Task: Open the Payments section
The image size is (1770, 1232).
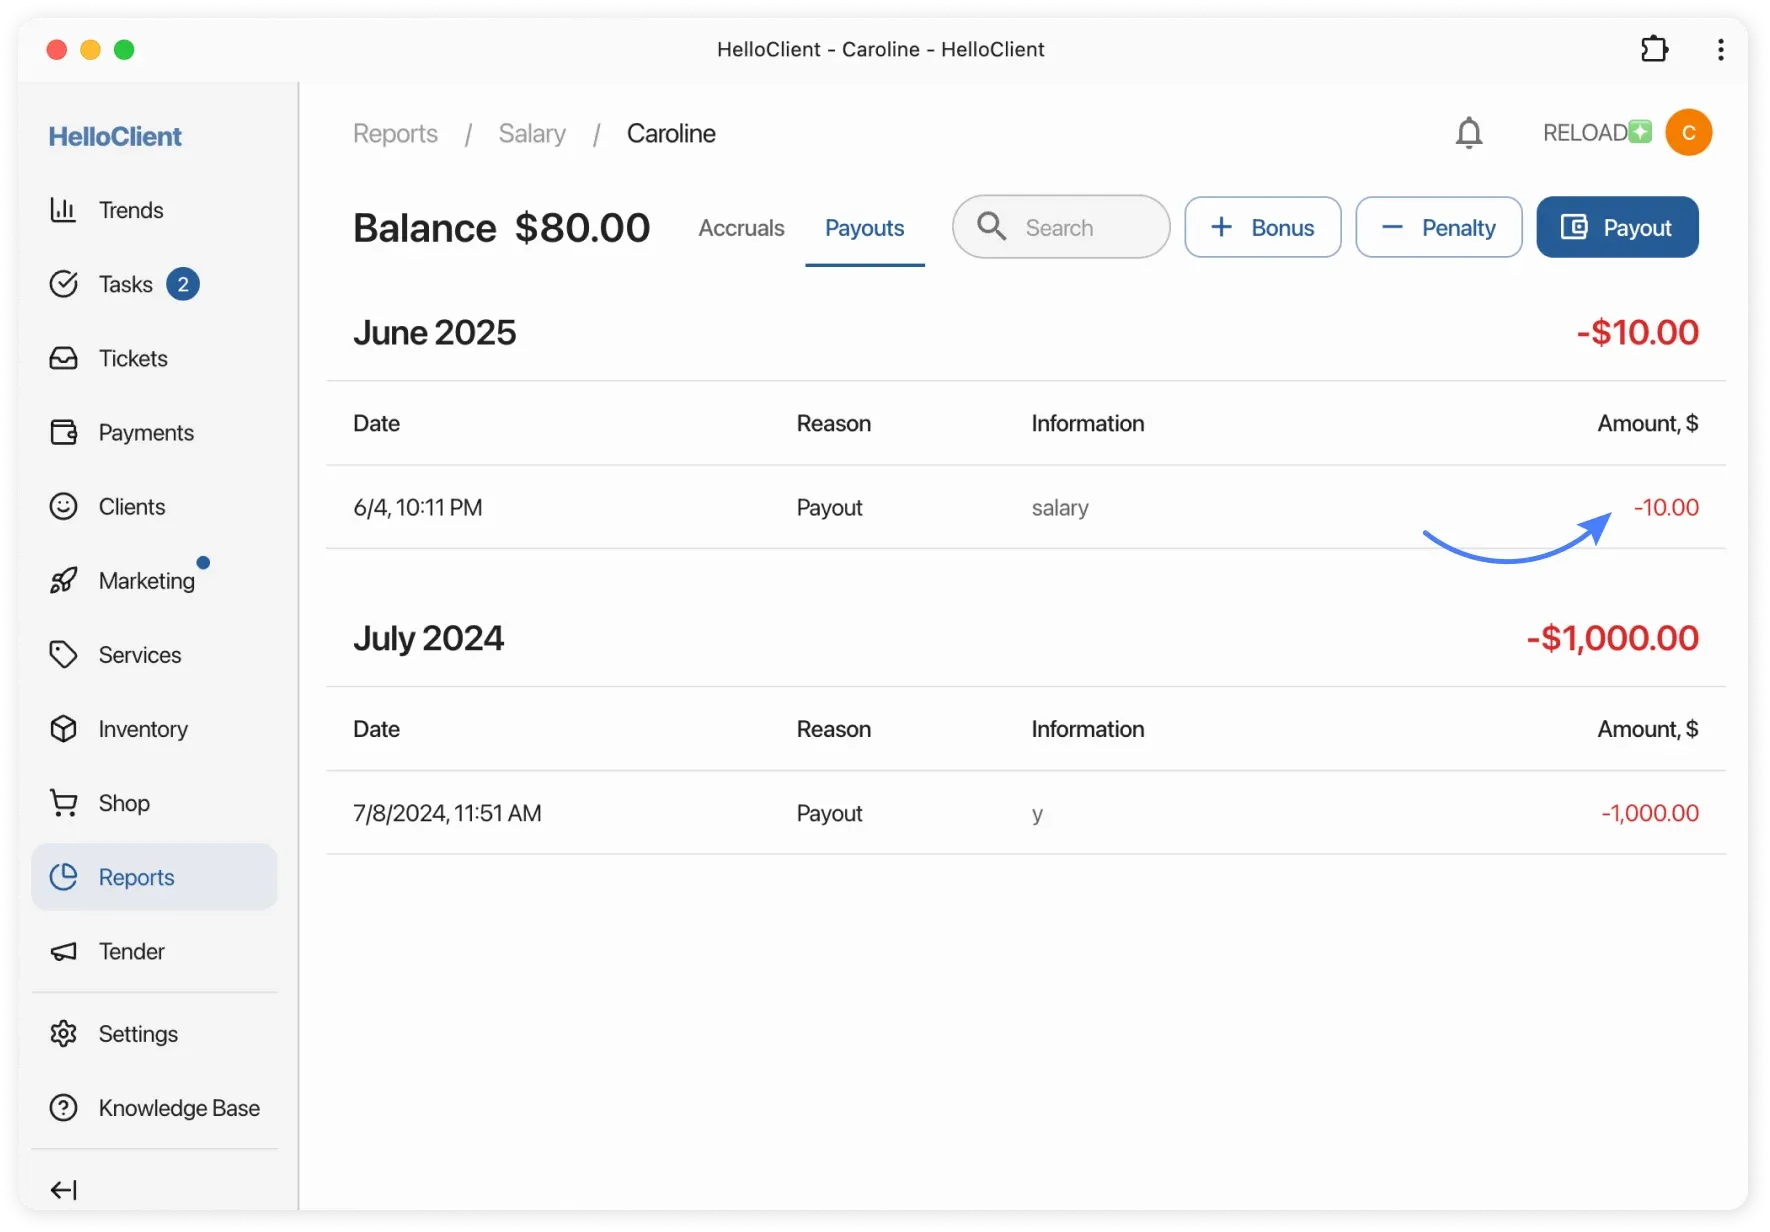Action: (x=145, y=432)
